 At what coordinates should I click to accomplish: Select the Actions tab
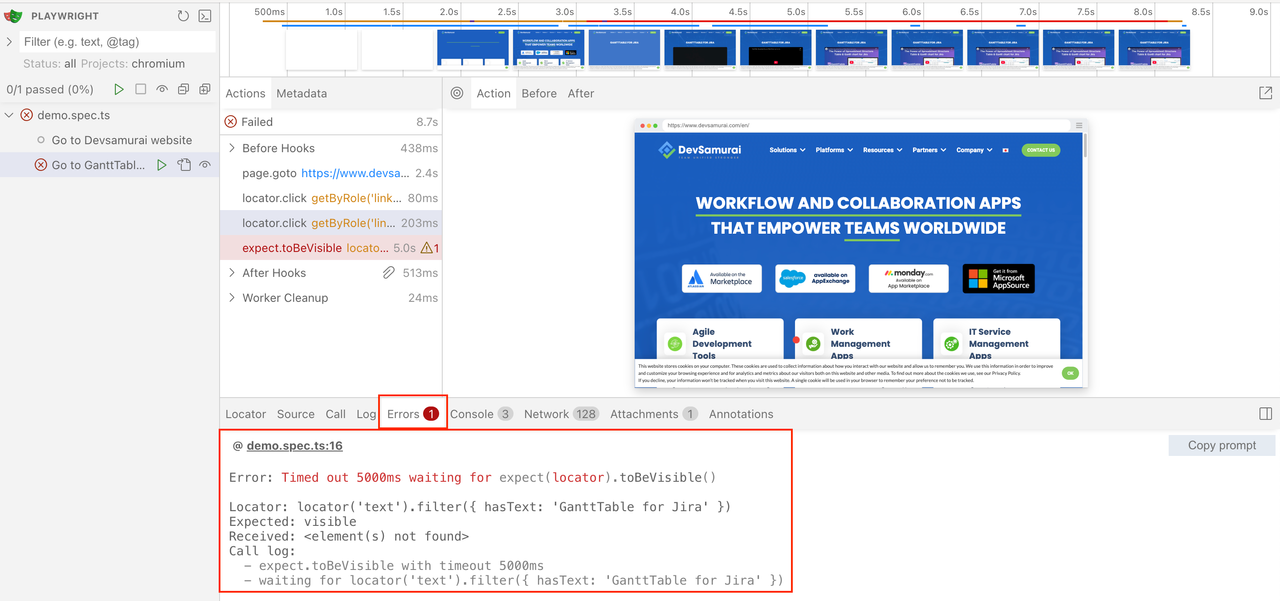click(245, 93)
